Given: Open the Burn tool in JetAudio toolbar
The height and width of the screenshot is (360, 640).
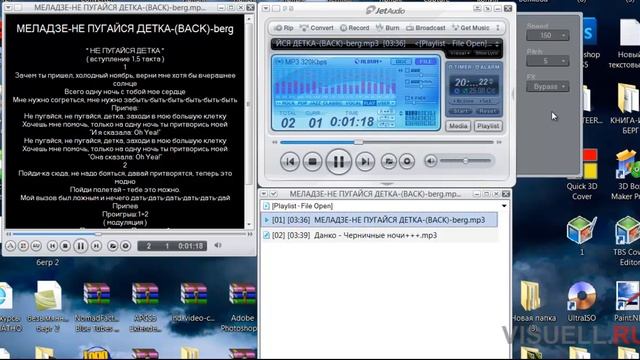Looking at the screenshot, I should point(388,28).
